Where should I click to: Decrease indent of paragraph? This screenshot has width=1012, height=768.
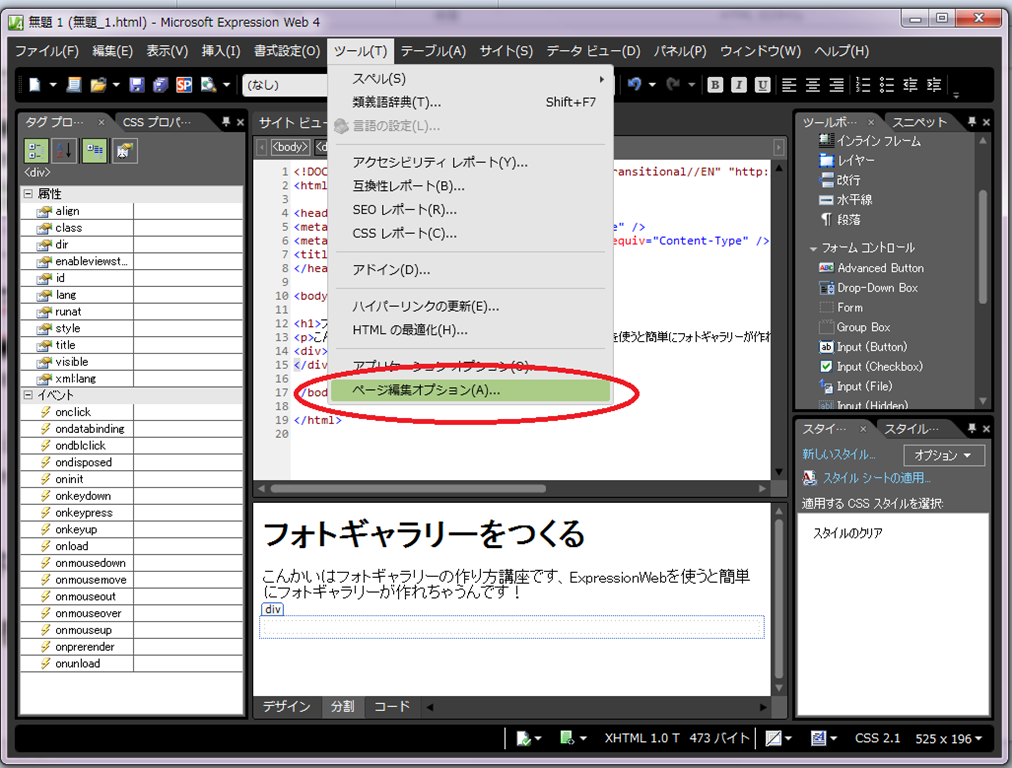point(910,85)
